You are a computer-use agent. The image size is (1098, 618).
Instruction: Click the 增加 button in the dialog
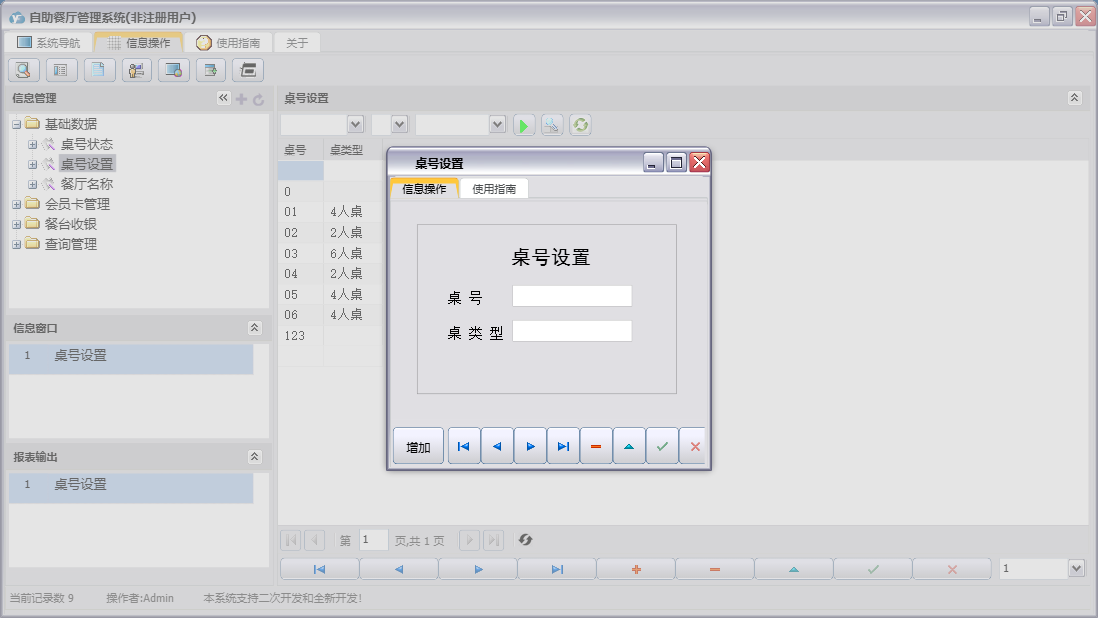pyautogui.click(x=418, y=447)
